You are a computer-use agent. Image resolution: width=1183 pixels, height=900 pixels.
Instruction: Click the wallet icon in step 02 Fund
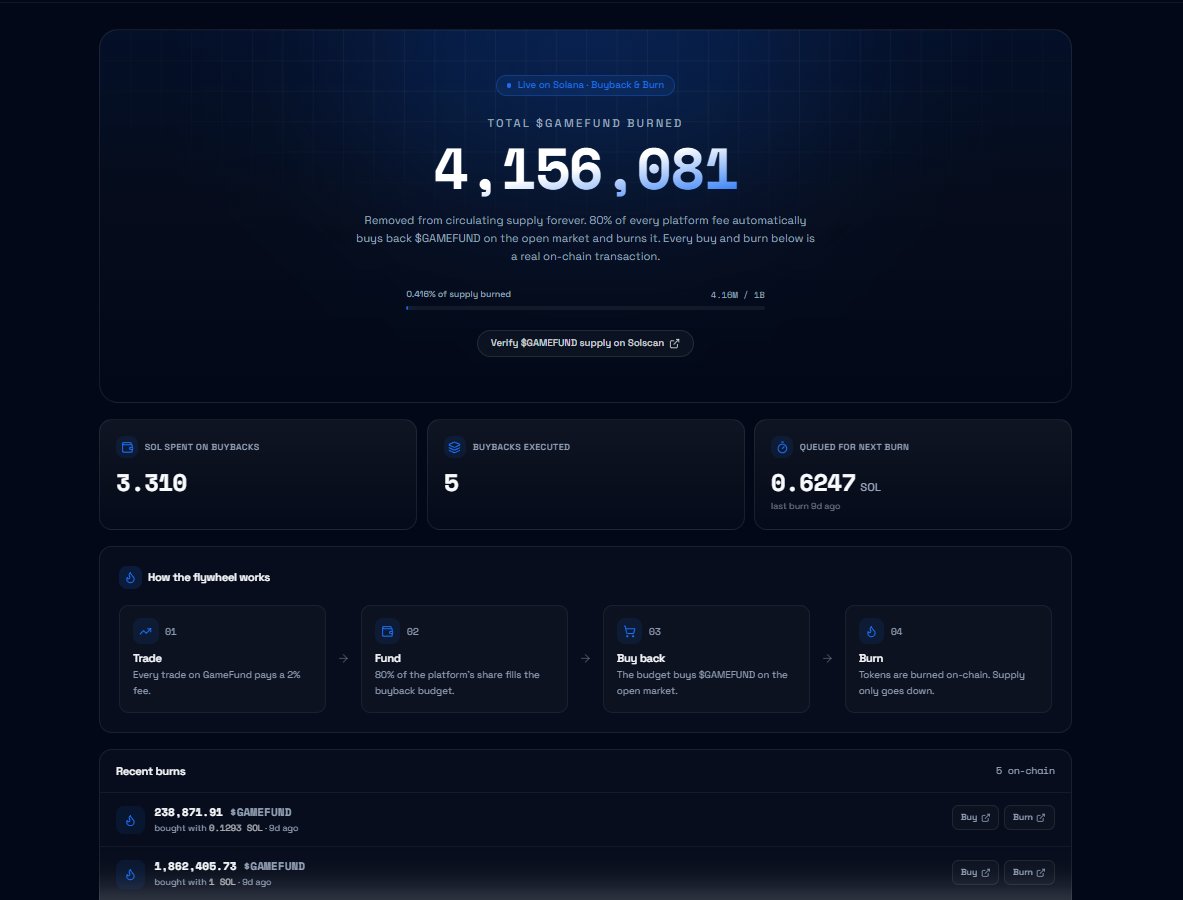(x=387, y=631)
